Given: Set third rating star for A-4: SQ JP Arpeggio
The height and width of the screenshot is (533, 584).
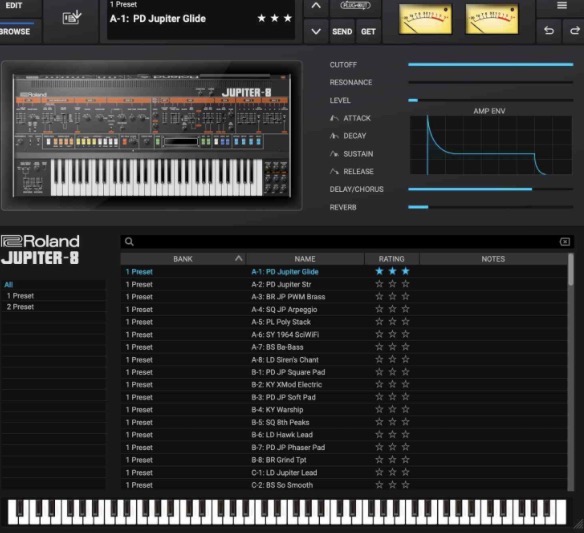Looking at the screenshot, I should 406,309.
